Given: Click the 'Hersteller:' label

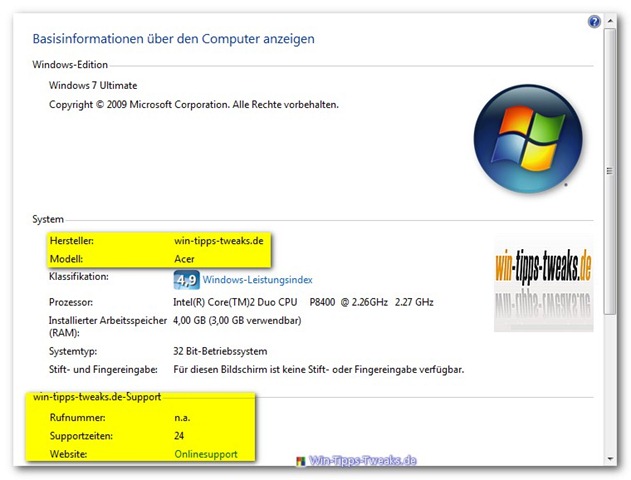Looking at the screenshot, I should [x=72, y=241].
